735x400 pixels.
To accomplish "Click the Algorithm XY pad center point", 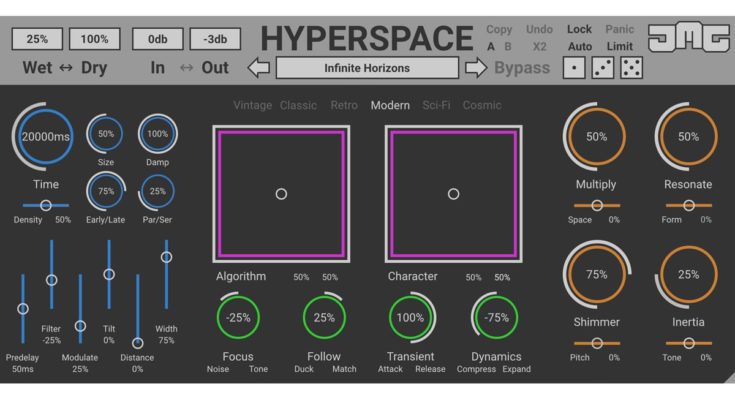I will [281, 194].
